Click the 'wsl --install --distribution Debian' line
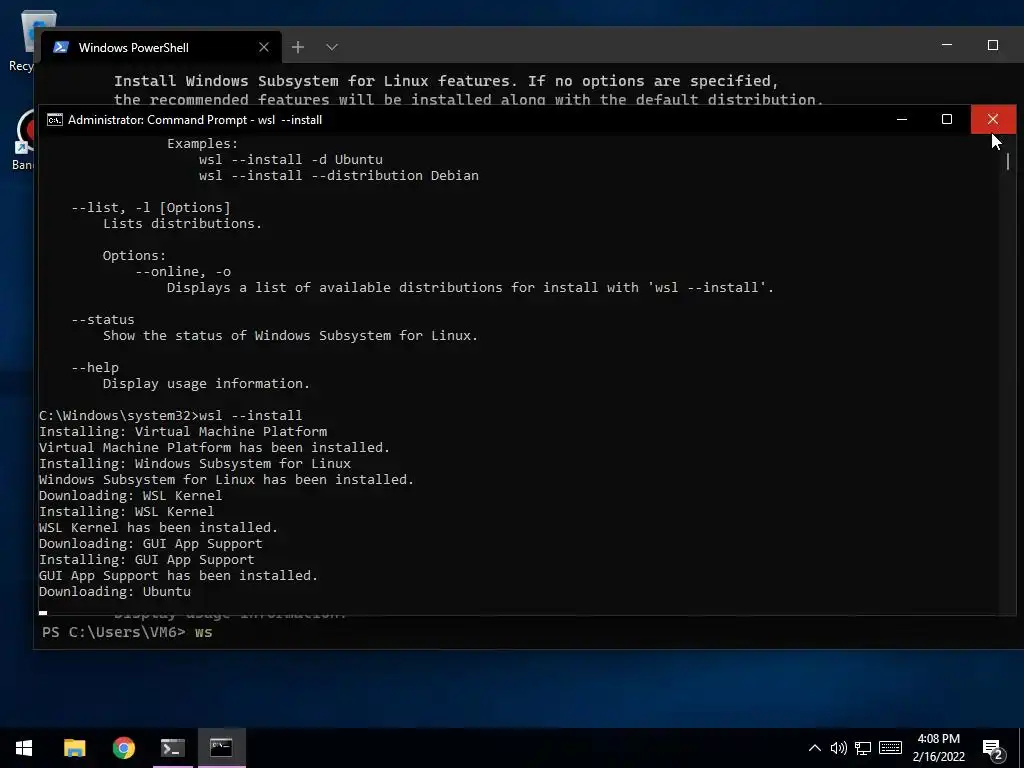Screen dimensions: 1024x768 338,176
